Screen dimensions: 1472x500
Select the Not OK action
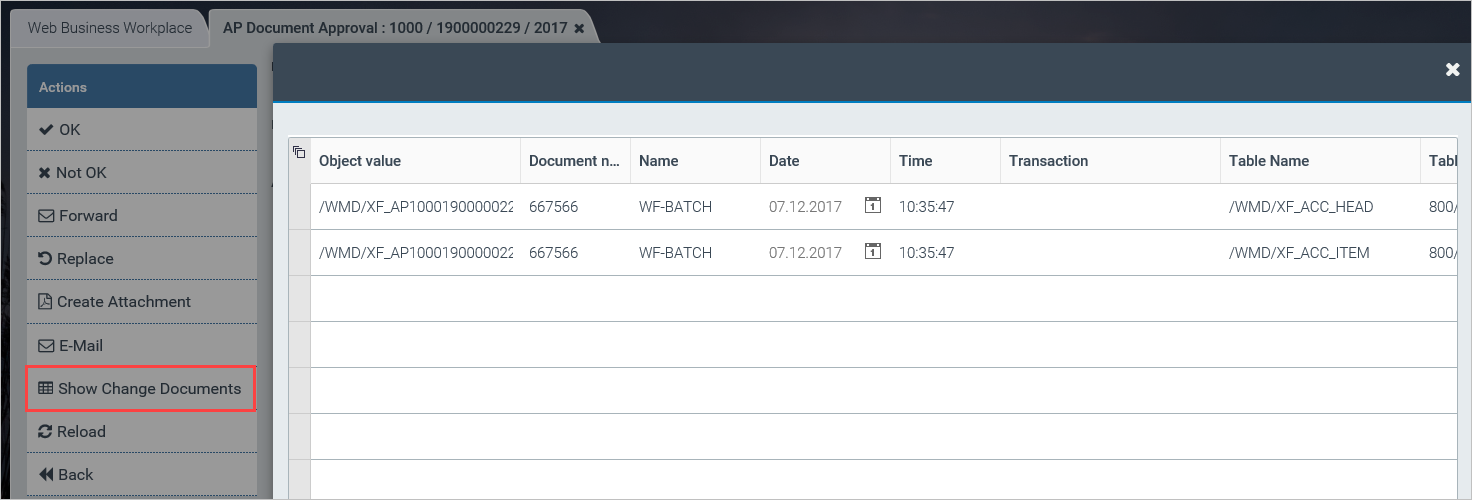click(x=72, y=173)
